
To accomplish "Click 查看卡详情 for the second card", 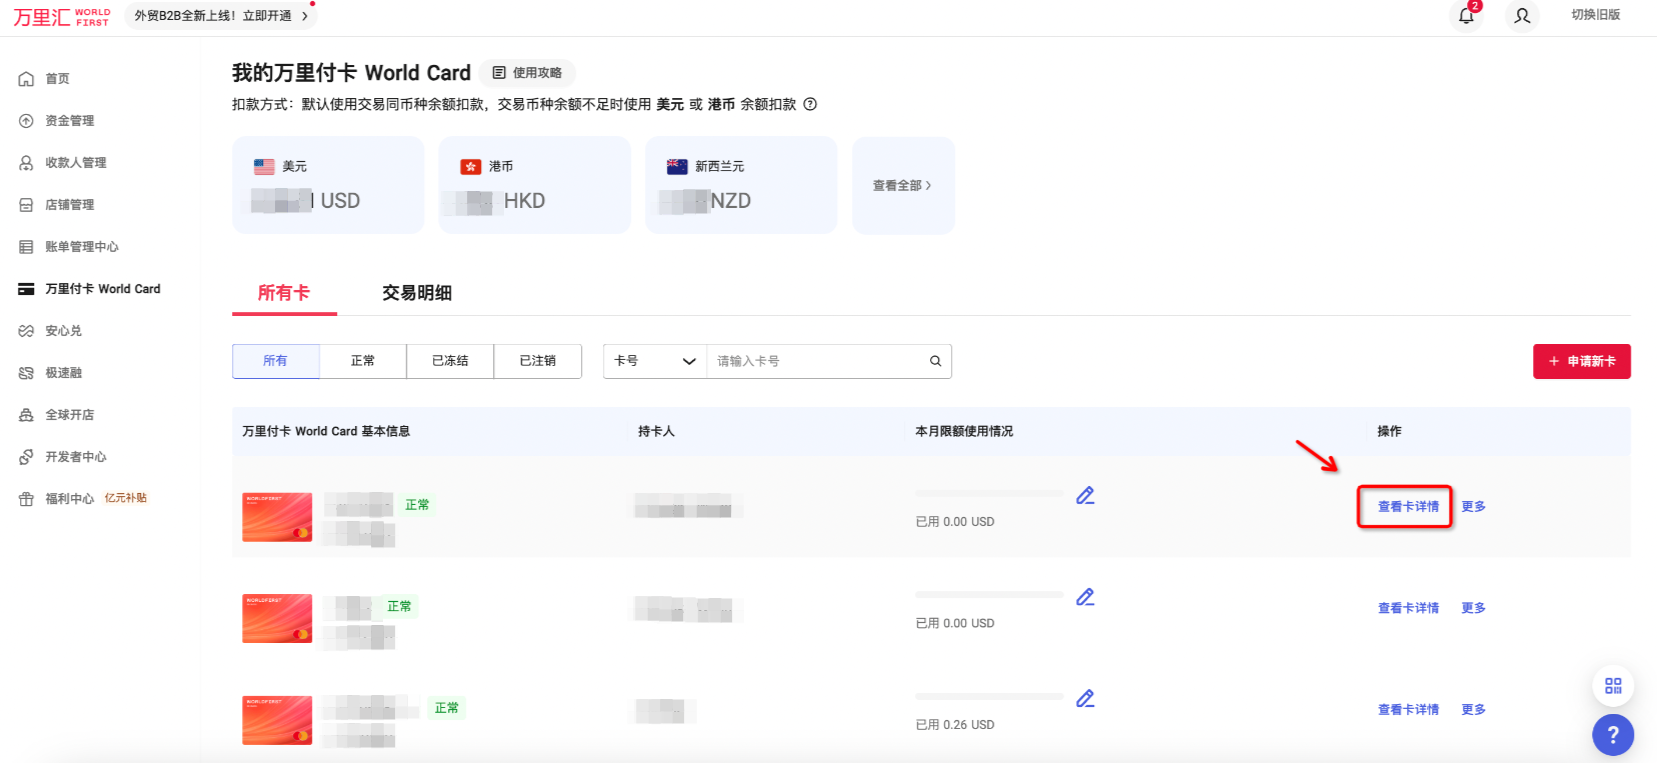I will [x=1408, y=608].
